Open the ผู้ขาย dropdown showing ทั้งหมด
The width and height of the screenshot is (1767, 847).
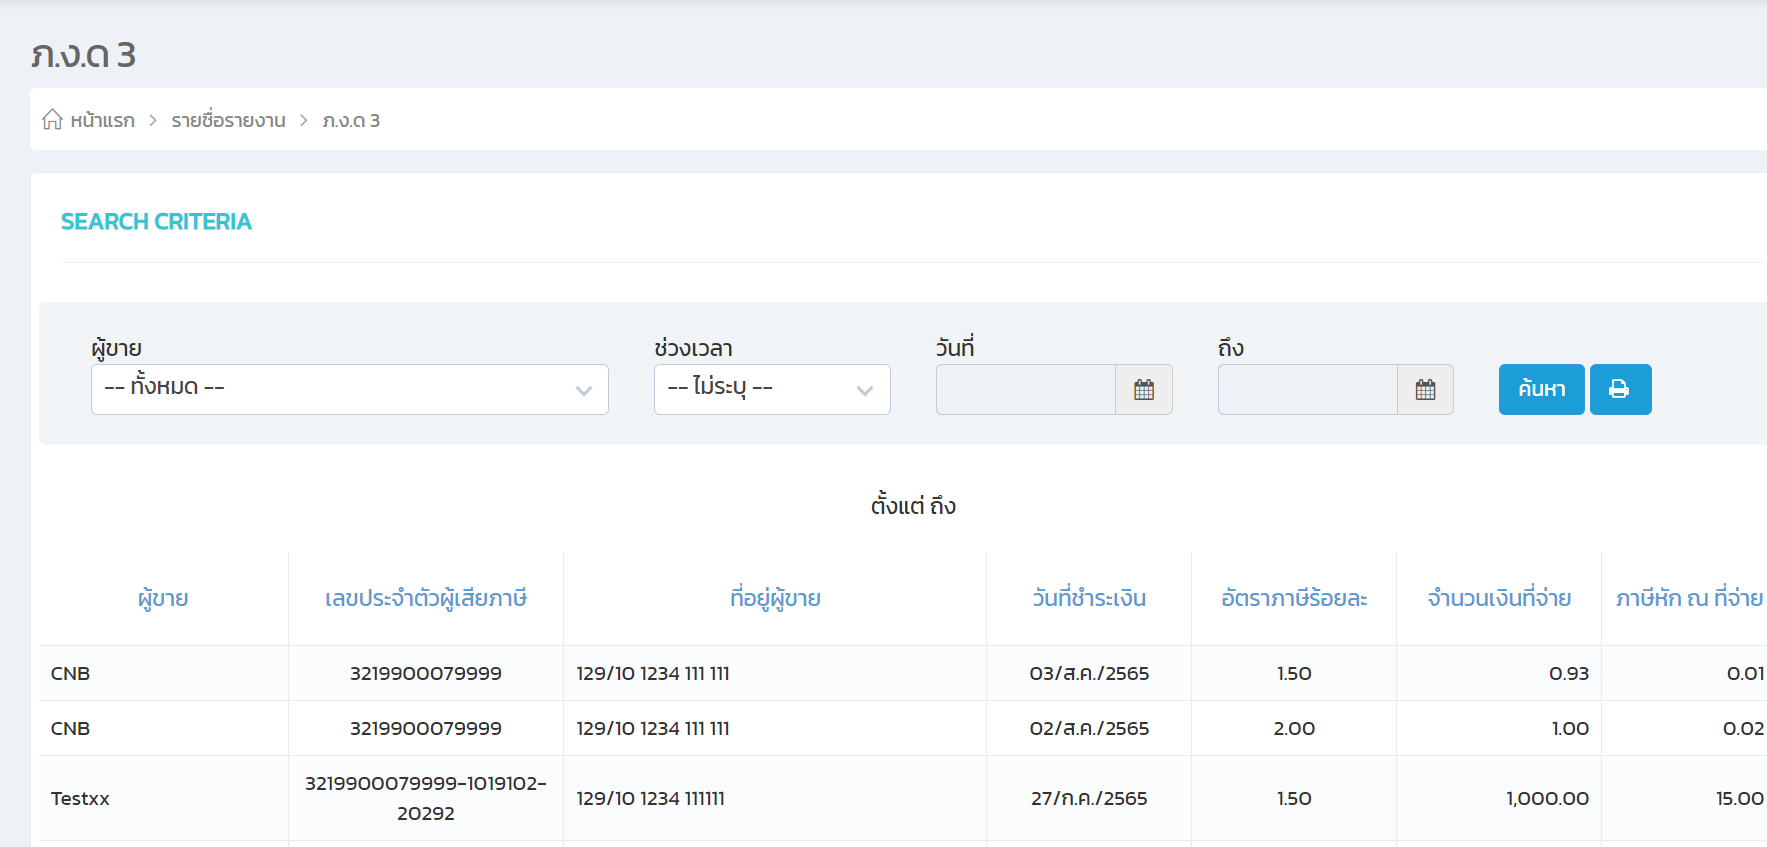click(350, 389)
